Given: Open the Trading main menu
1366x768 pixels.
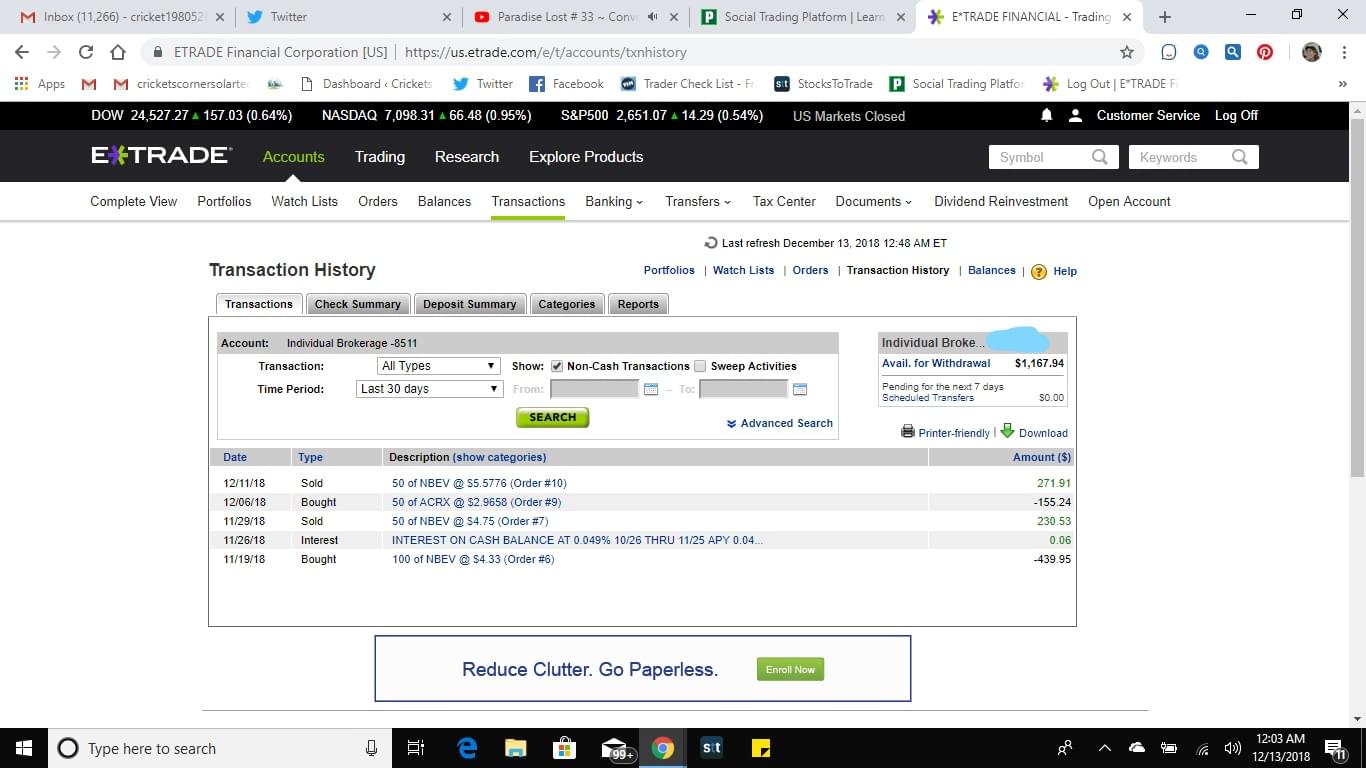Looking at the screenshot, I should click(380, 157).
